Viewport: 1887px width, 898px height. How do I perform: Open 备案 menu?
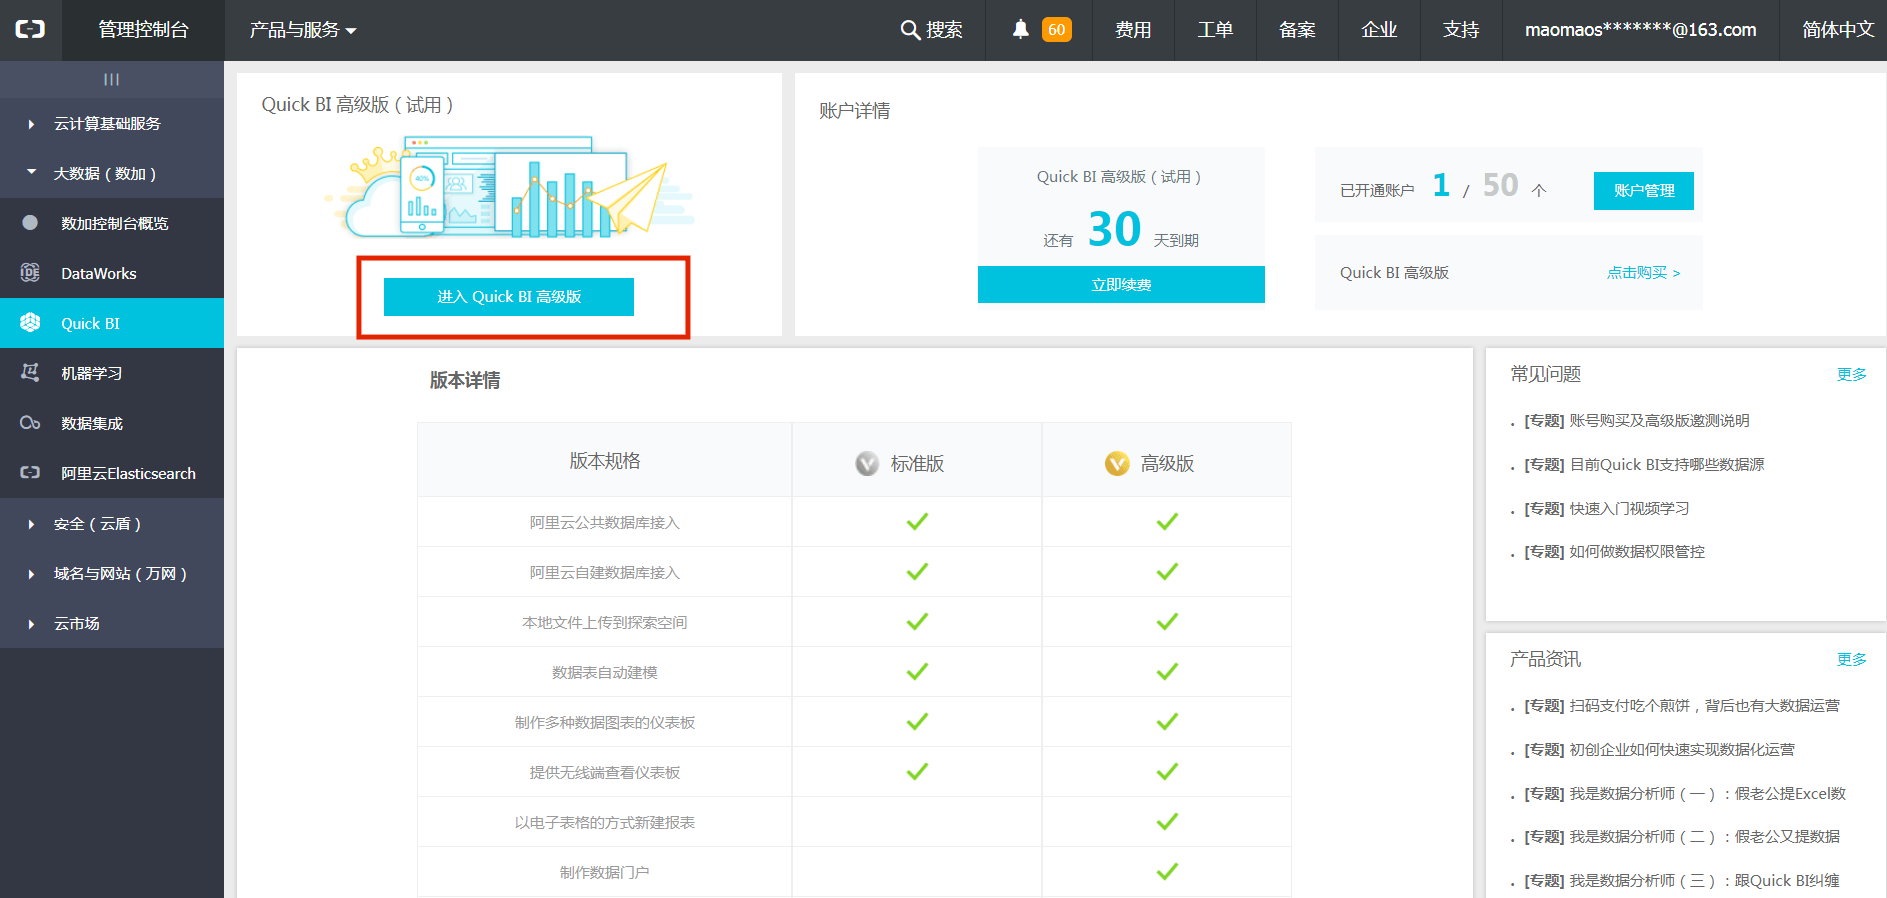(x=1297, y=30)
